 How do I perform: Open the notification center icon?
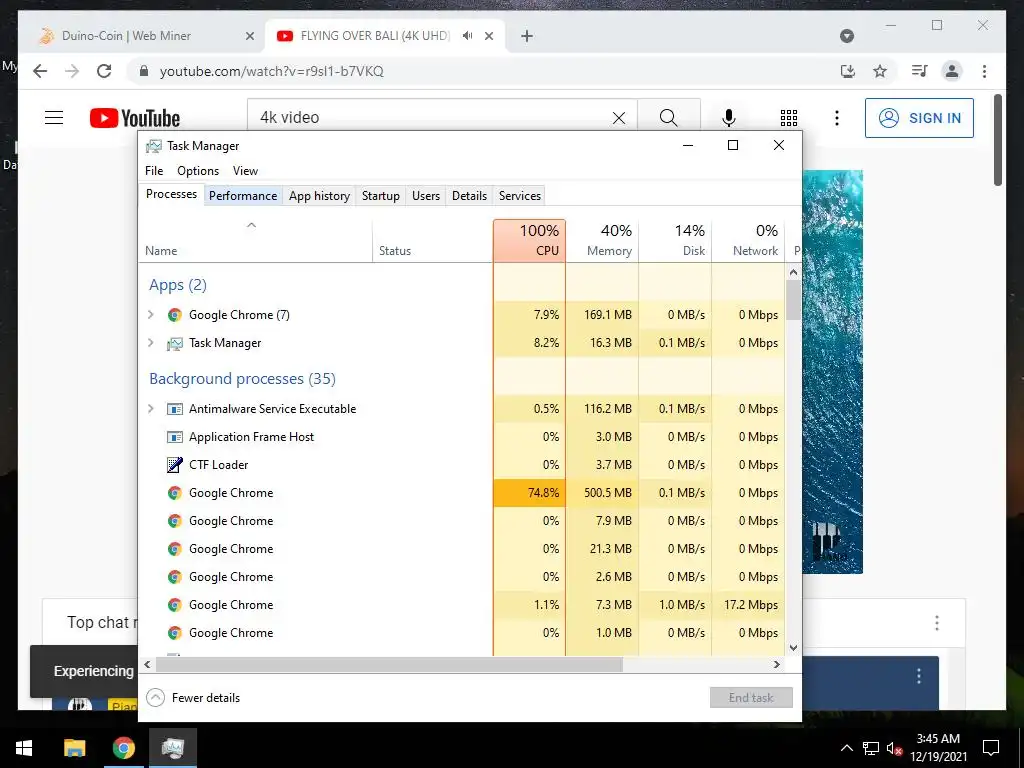pyautogui.click(x=991, y=748)
